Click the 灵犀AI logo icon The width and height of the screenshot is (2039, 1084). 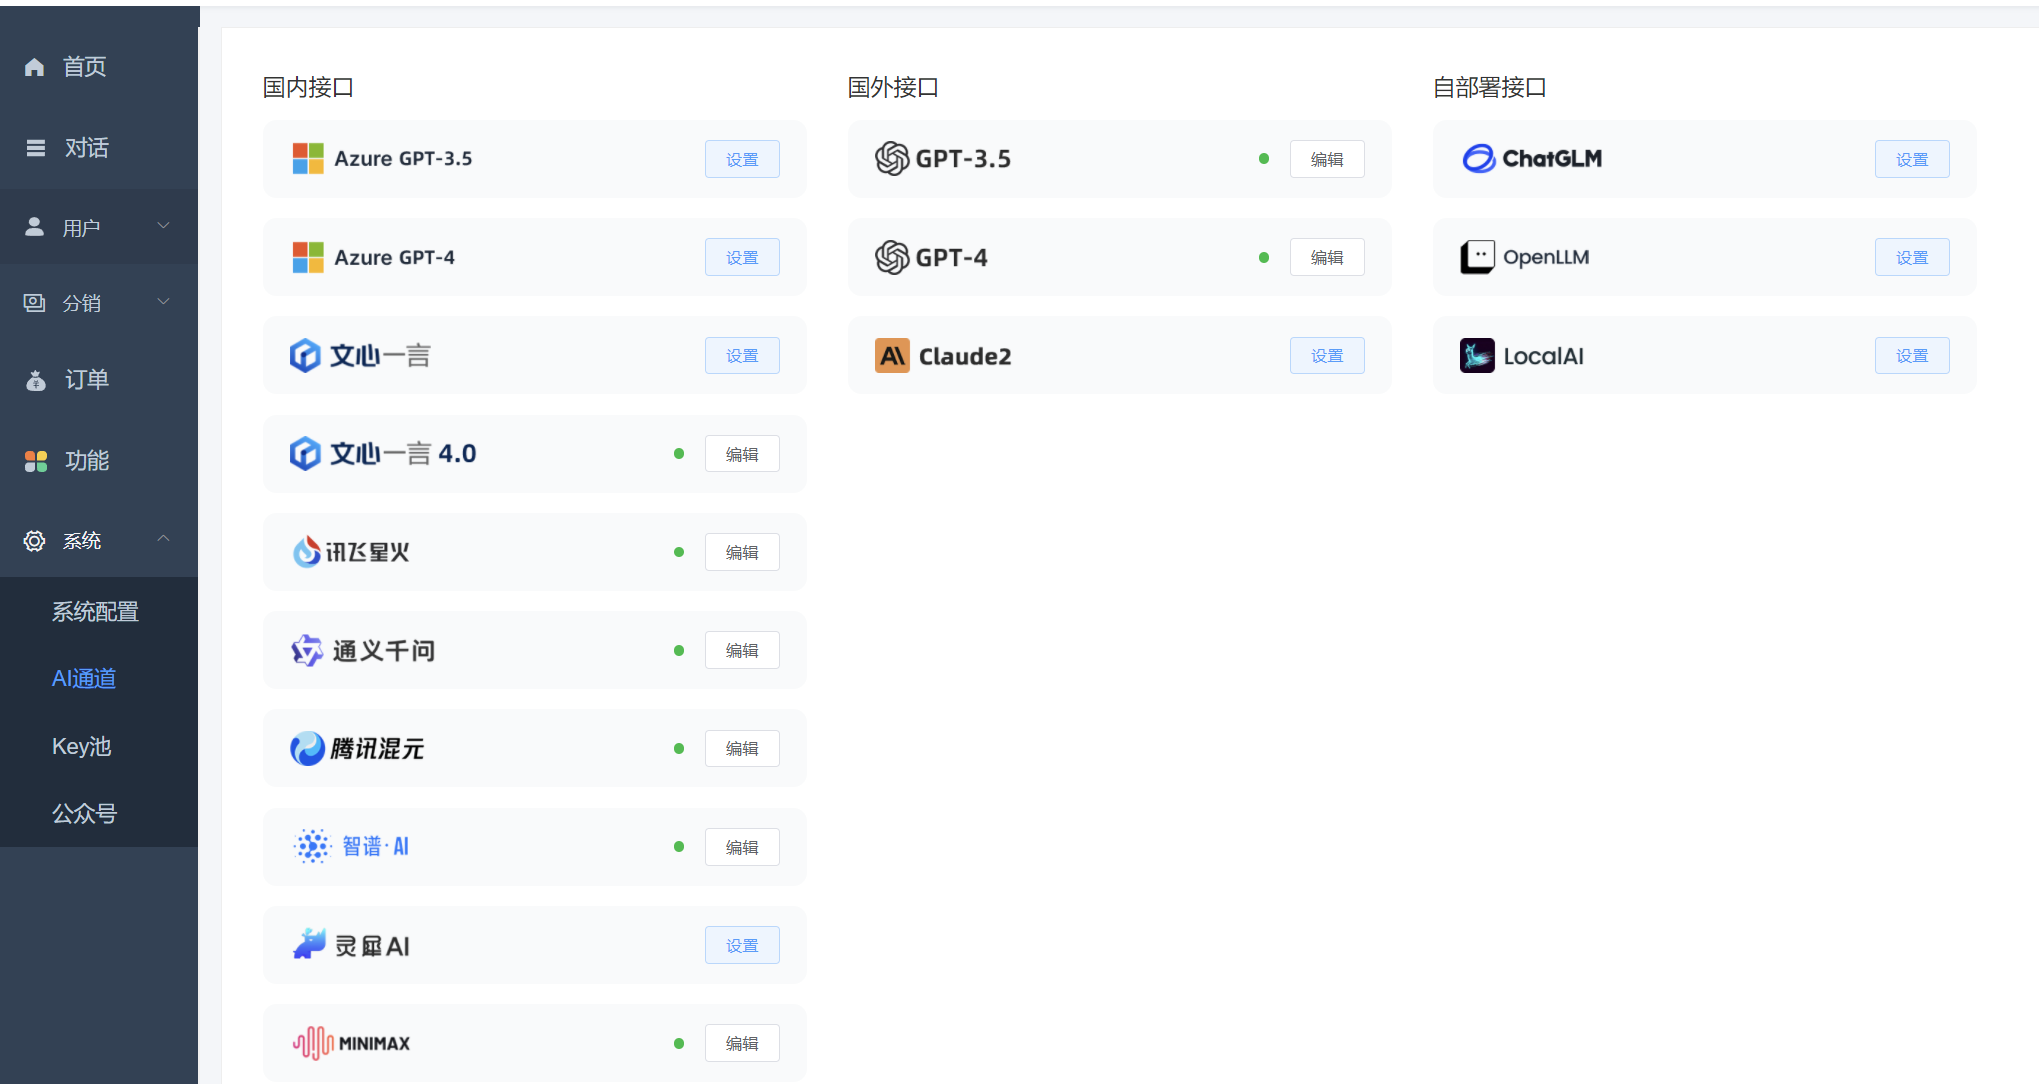[x=309, y=944]
